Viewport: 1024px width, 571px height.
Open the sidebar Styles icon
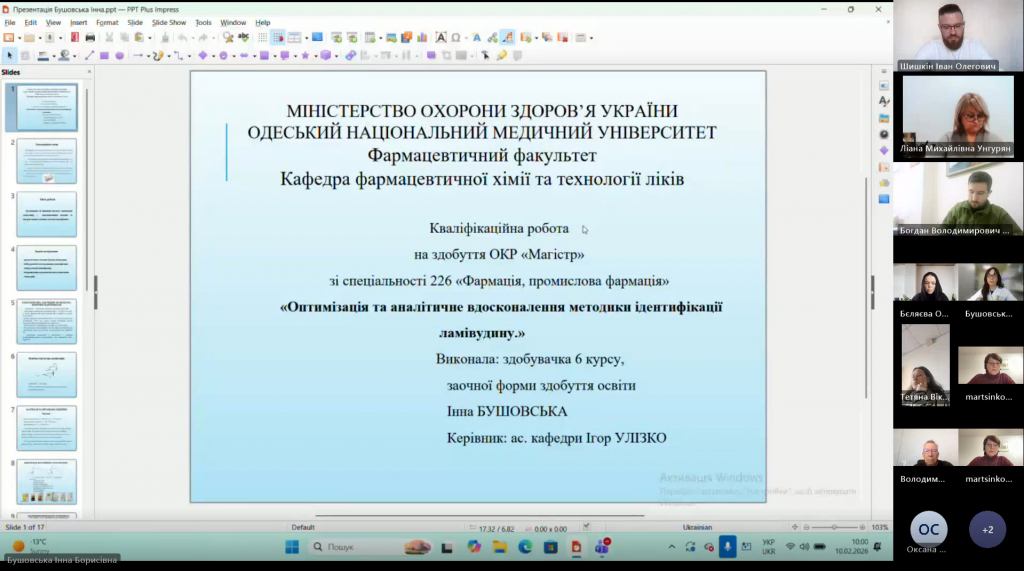pos(884,102)
